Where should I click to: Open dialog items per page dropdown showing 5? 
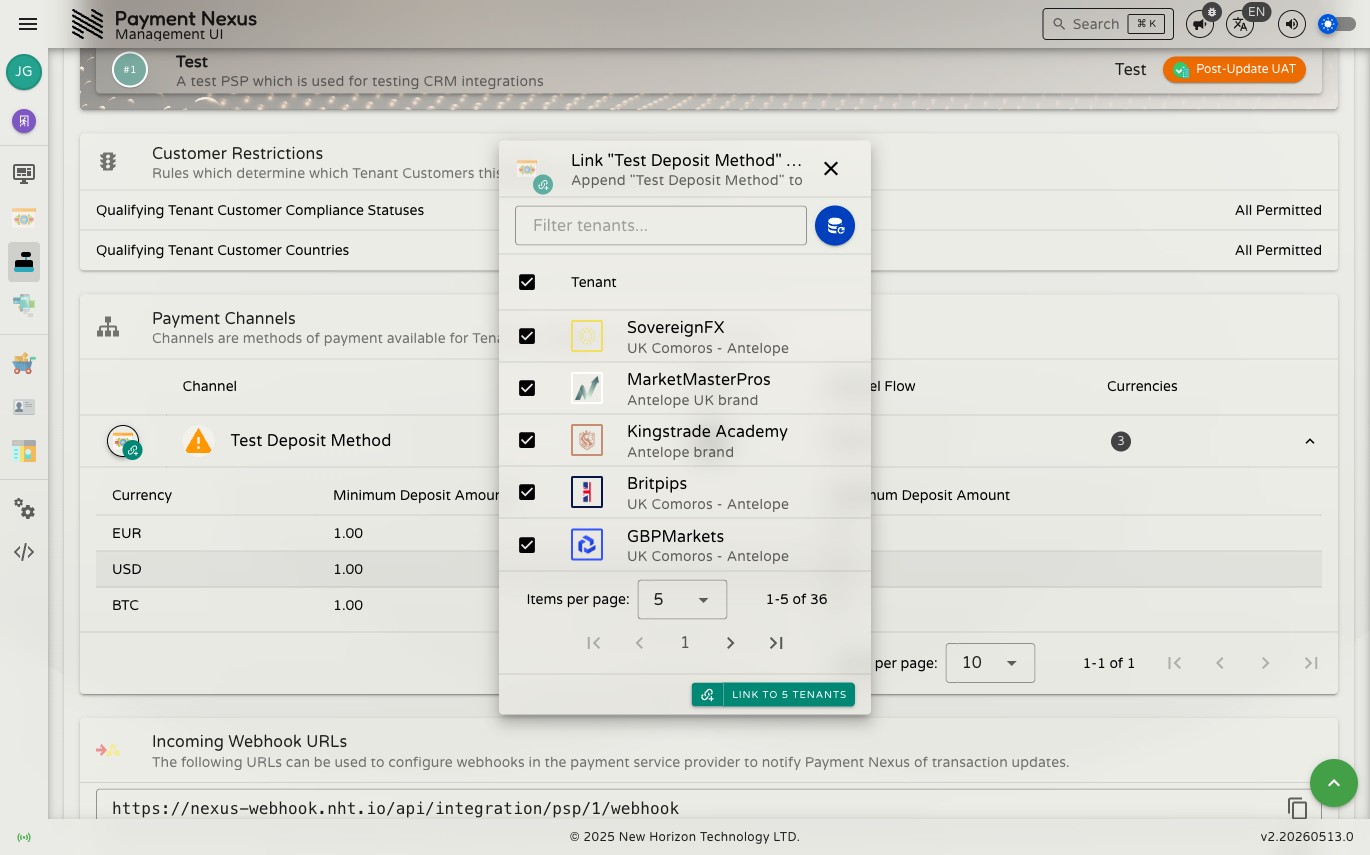[x=682, y=599]
